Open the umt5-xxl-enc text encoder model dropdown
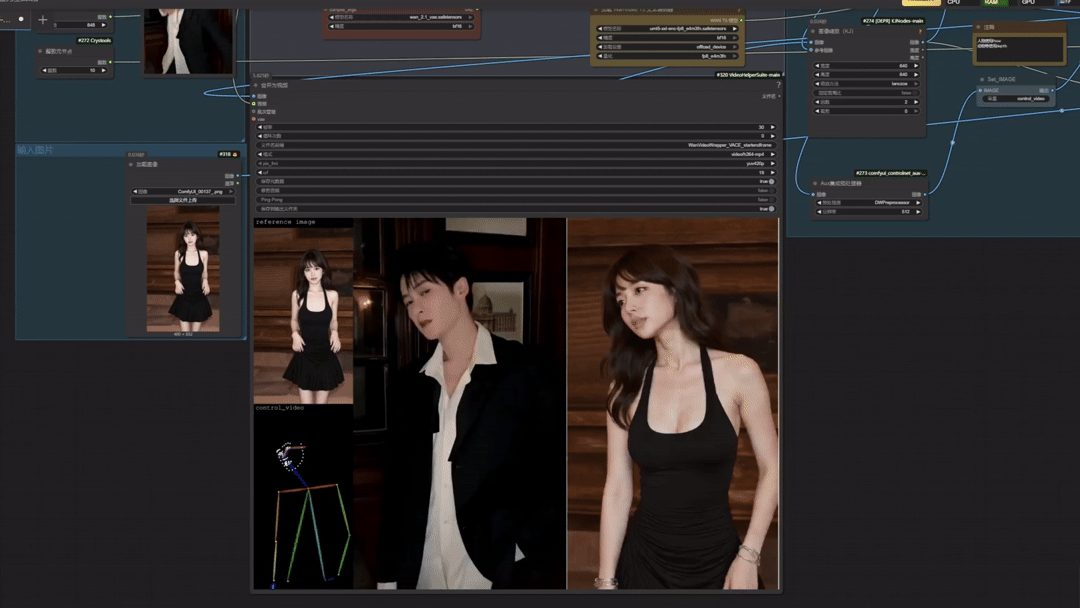 (667, 29)
